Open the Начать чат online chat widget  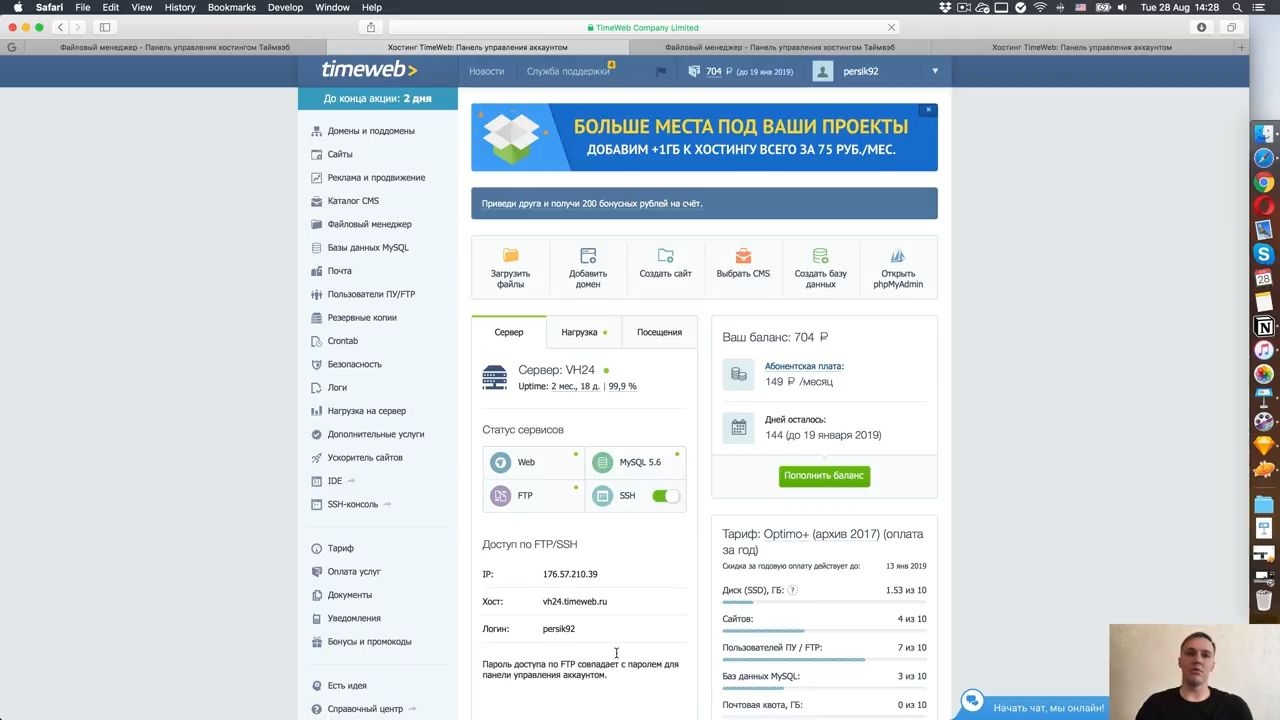[1034, 706]
